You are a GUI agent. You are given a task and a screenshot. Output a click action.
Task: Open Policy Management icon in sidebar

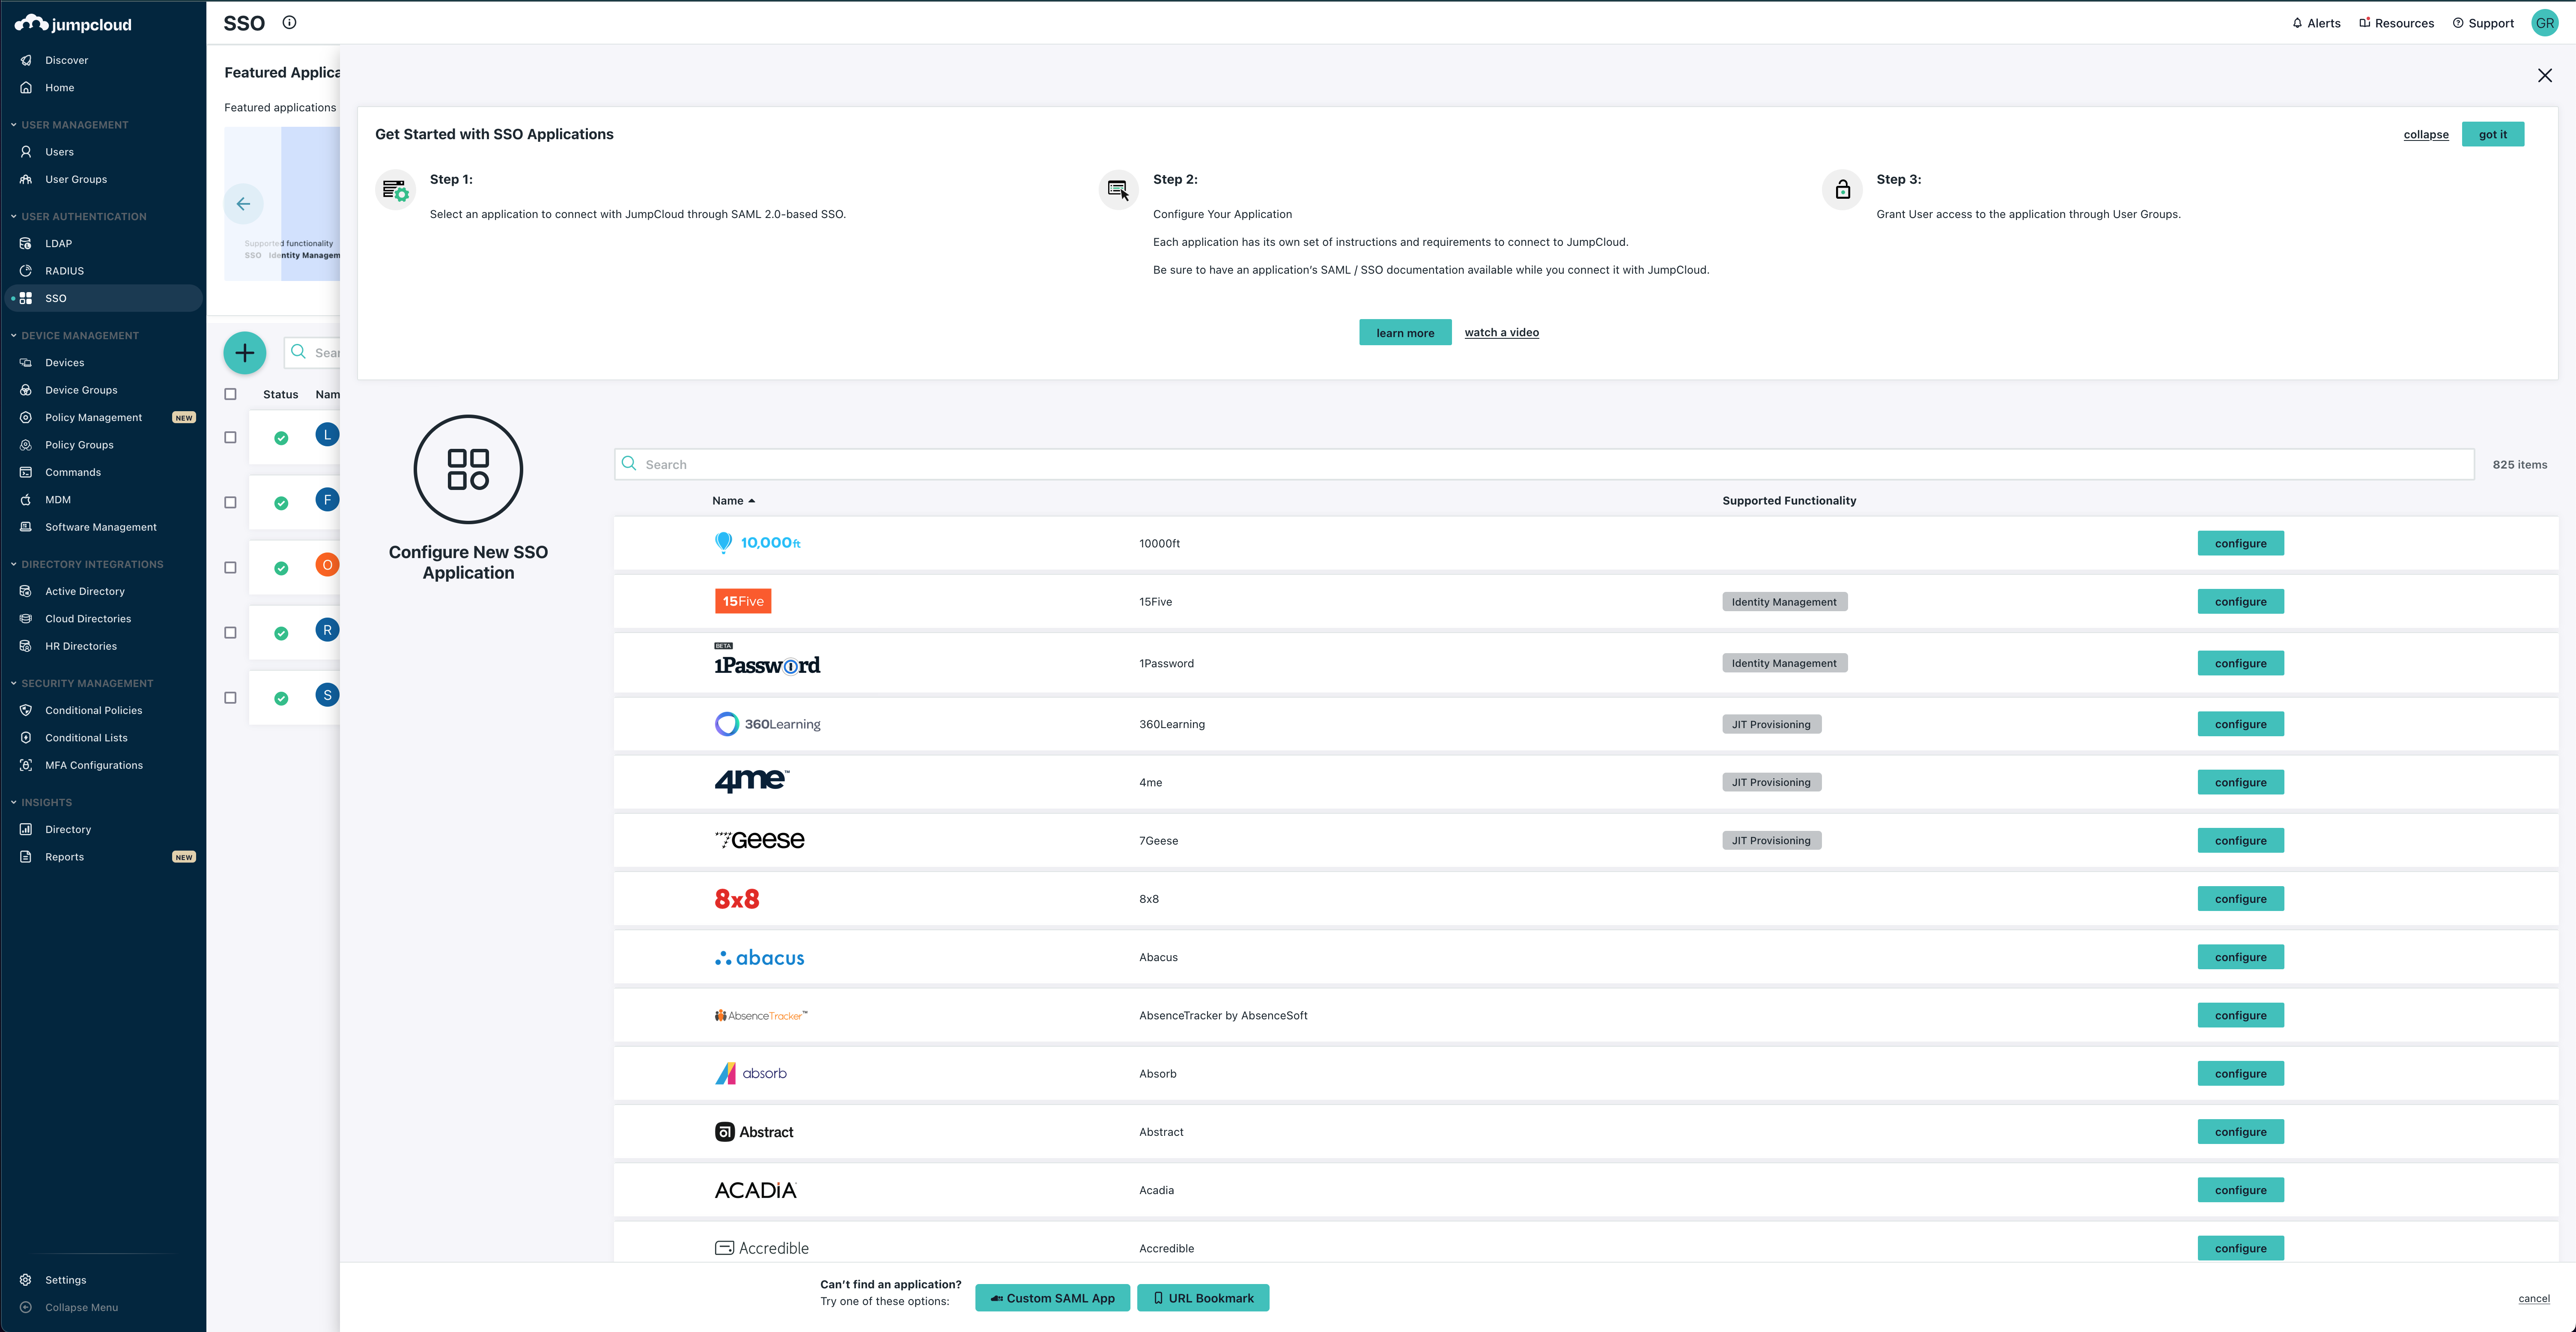tap(26, 418)
